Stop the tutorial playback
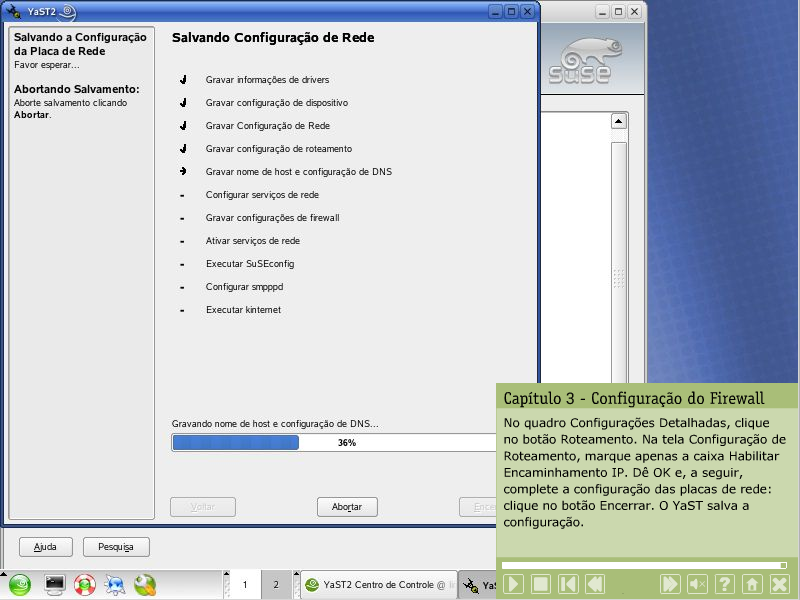Image resolution: width=800 pixels, height=600 pixels. [x=541, y=584]
